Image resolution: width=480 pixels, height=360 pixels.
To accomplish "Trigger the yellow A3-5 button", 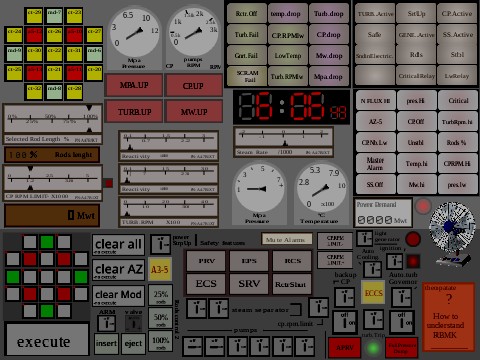I will (x=160, y=269).
